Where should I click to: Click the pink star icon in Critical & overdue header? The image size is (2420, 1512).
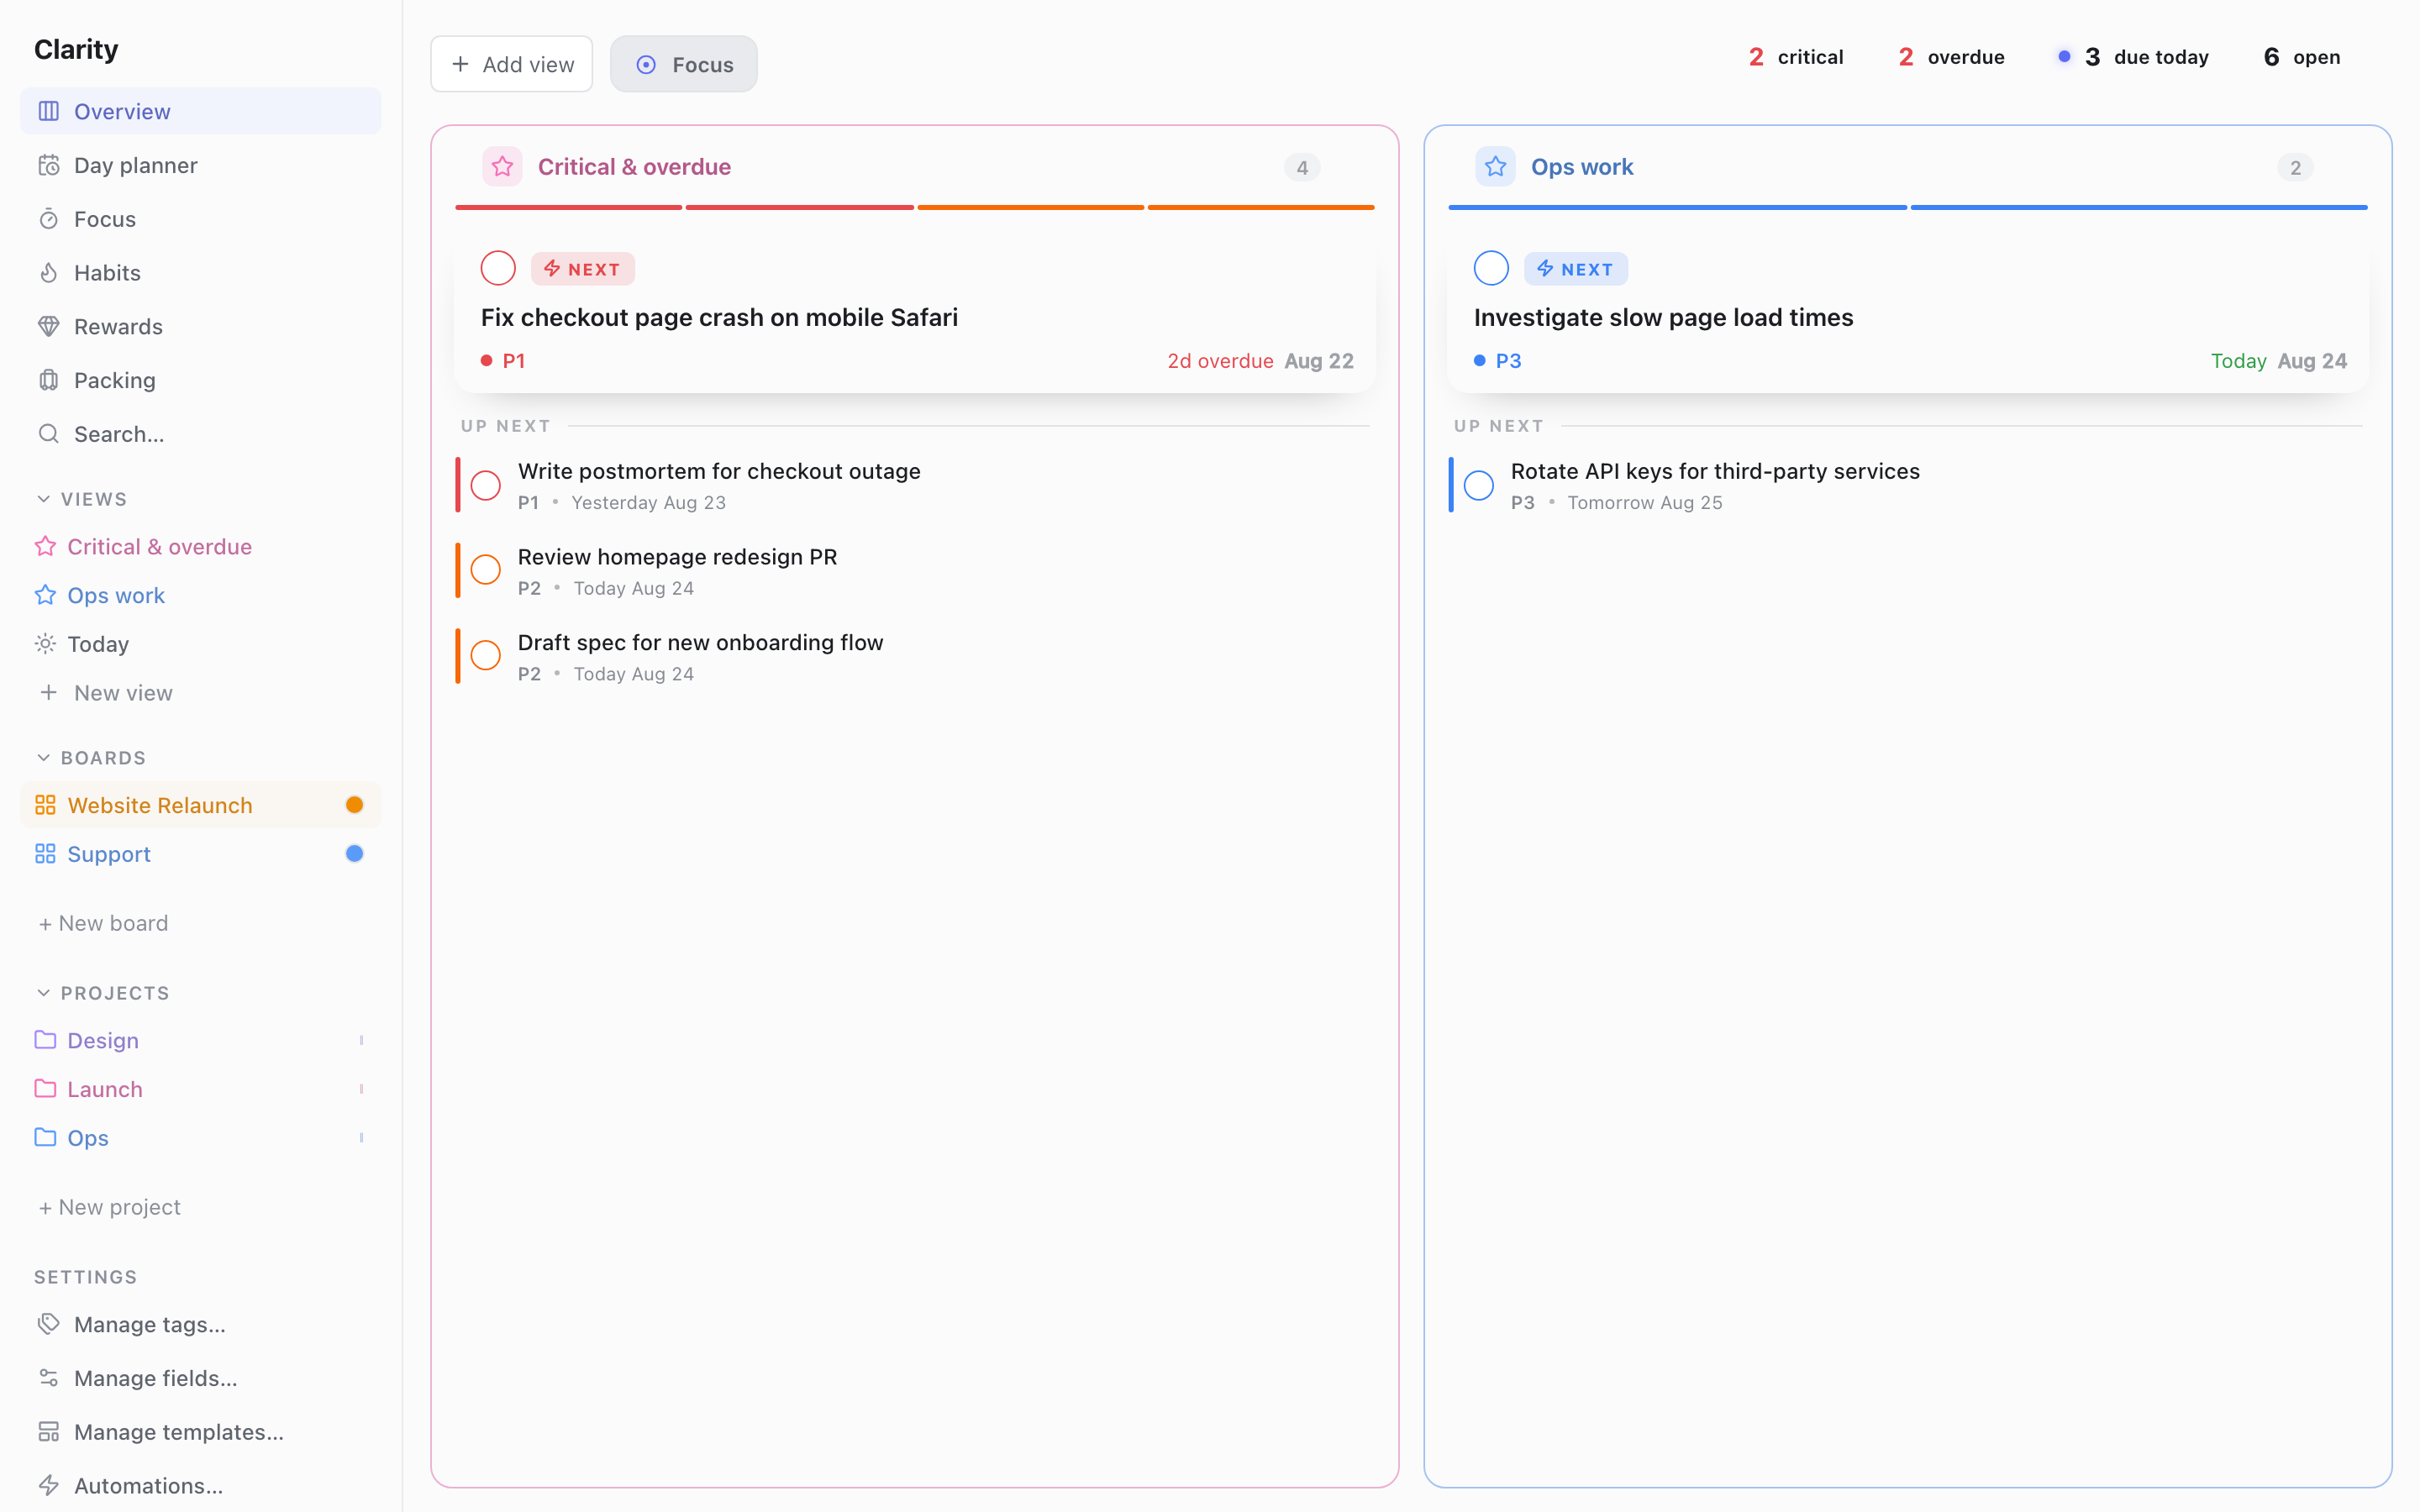click(x=502, y=166)
